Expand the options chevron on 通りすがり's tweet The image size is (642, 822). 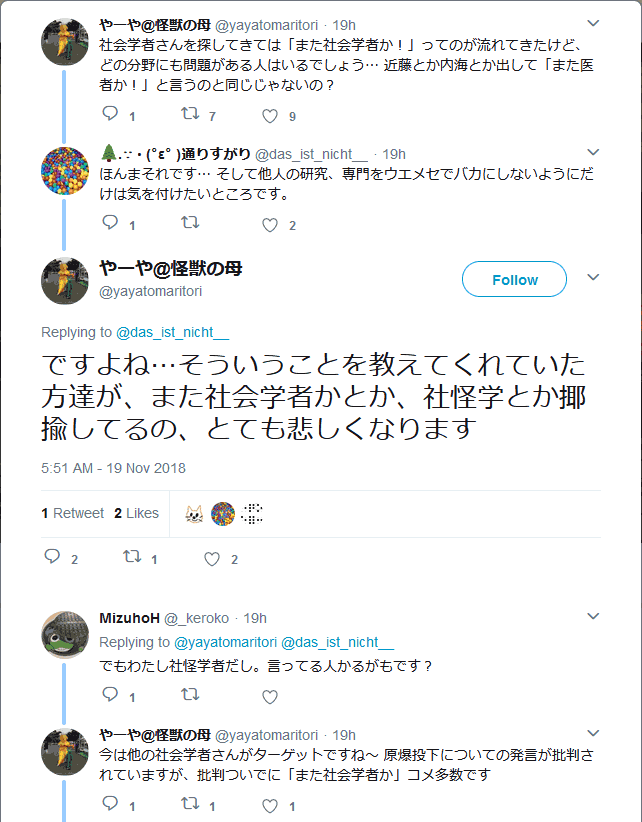[x=593, y=153]
